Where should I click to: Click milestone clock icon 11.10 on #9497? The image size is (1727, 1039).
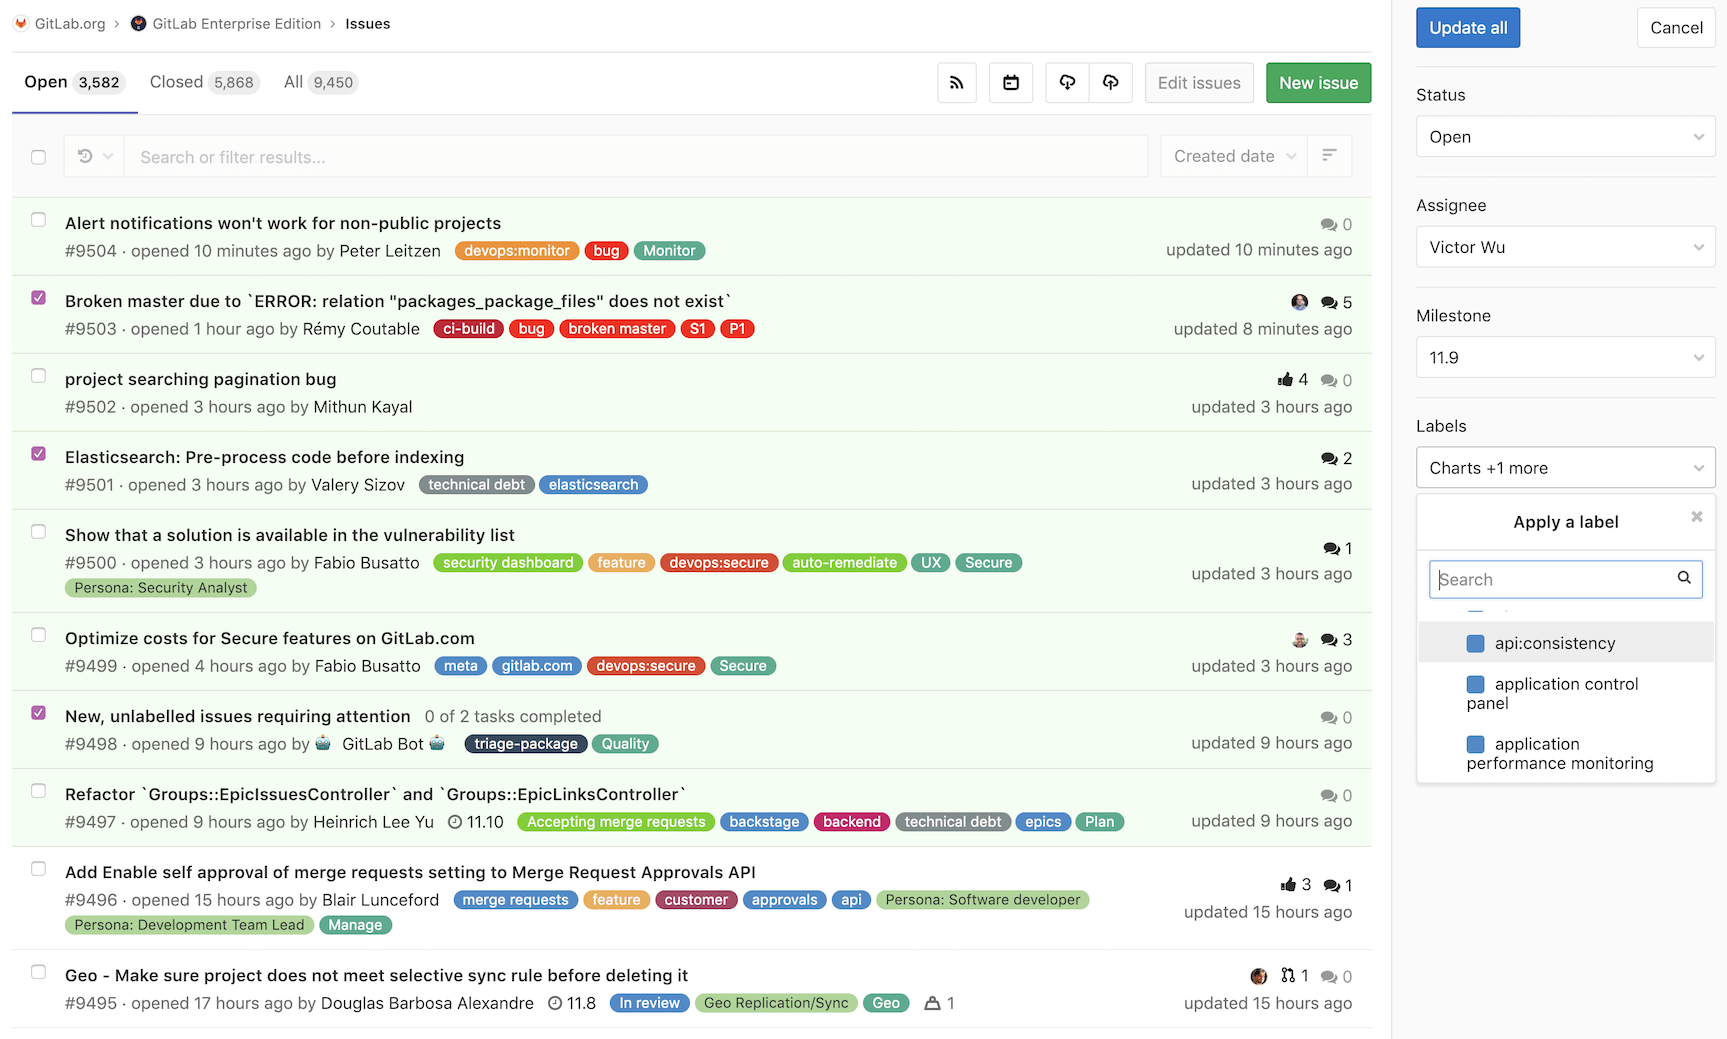pos(455,822)
